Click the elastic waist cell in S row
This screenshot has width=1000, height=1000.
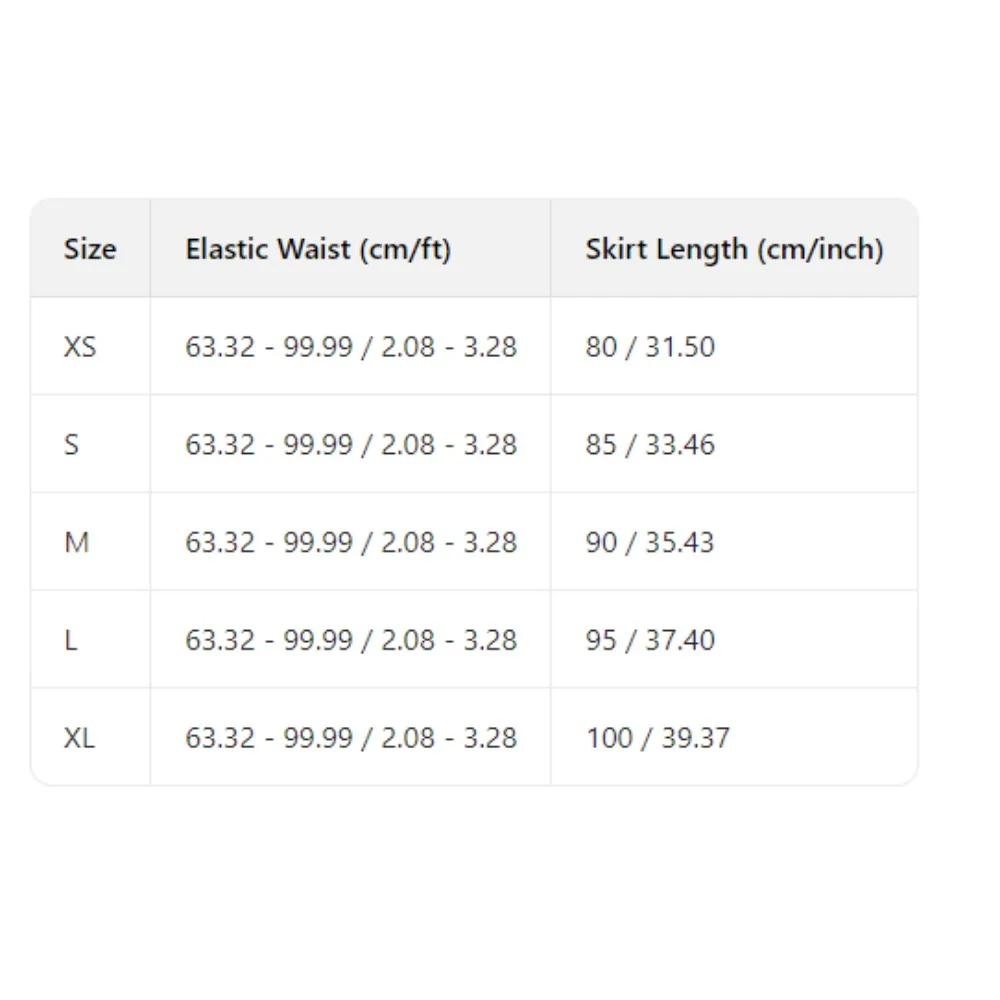coord(351,444)
